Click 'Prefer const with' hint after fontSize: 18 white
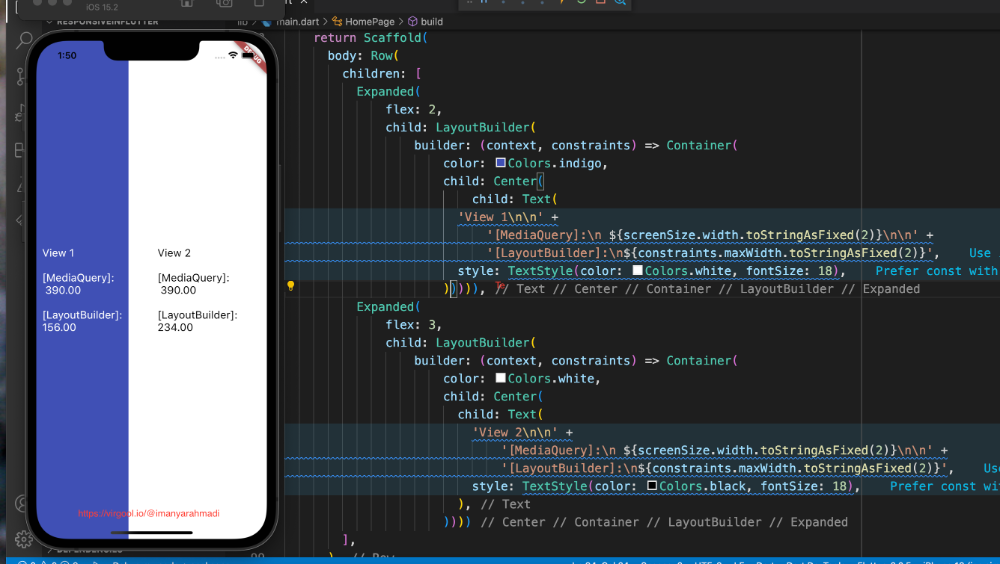The width and height of the screenshot is (1000, 564). (936, 271)
